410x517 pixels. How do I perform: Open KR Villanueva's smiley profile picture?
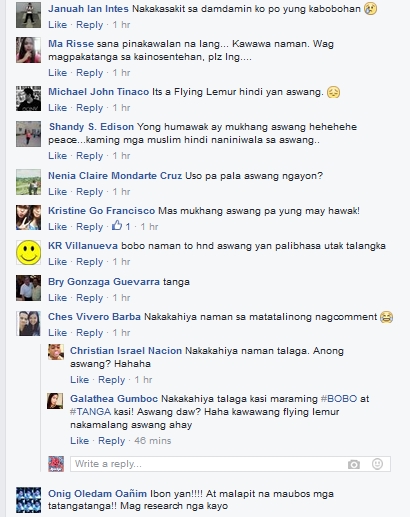pos(29,253)
